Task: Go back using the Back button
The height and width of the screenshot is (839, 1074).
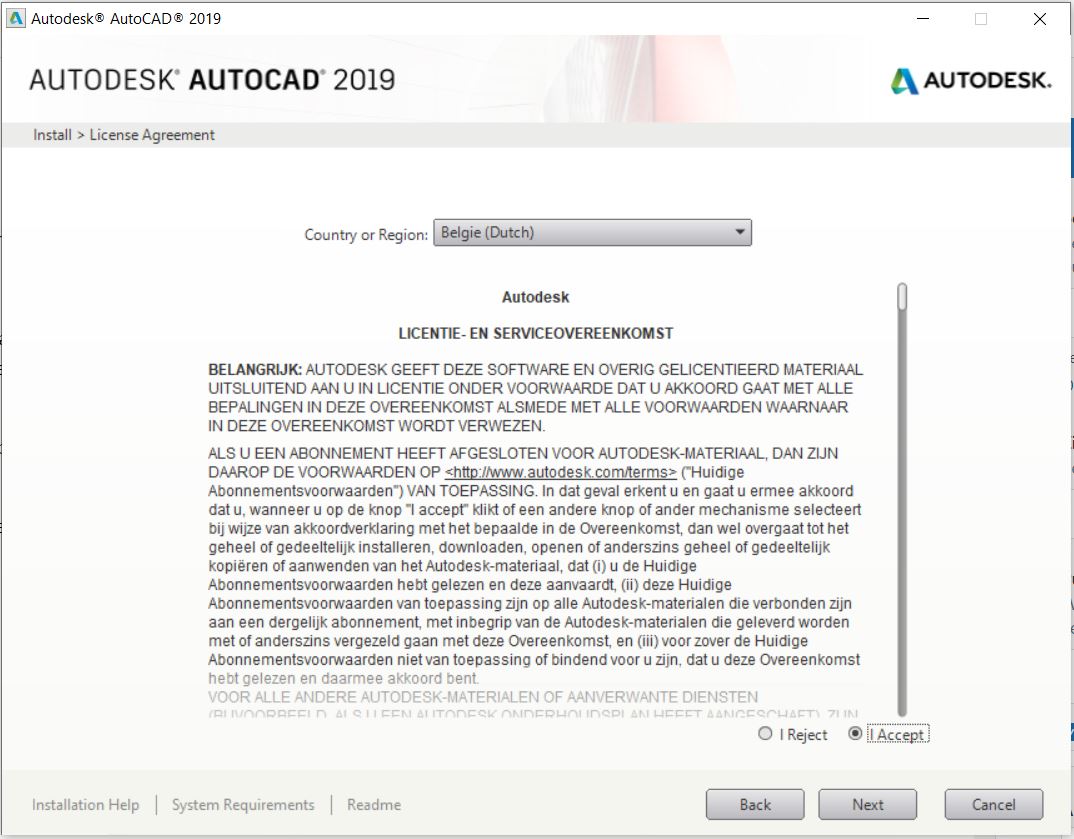Action: pos(755,805)
